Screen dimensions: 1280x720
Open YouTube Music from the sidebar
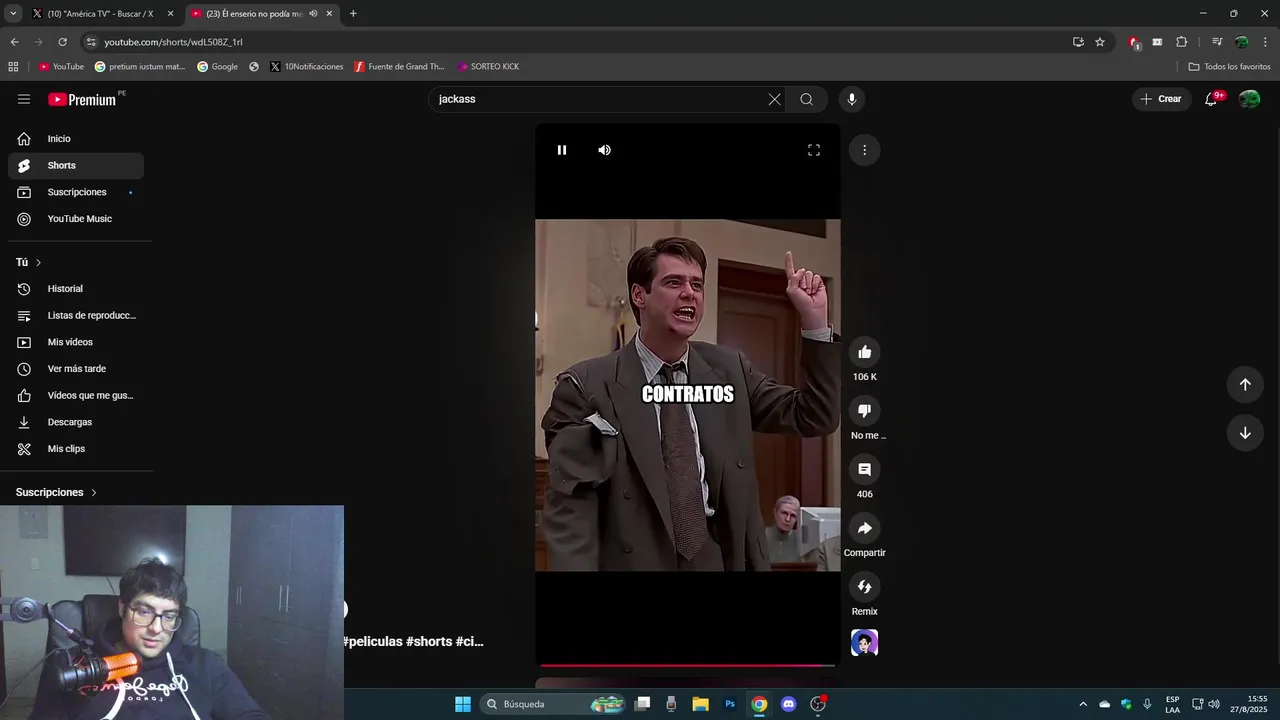76,219
